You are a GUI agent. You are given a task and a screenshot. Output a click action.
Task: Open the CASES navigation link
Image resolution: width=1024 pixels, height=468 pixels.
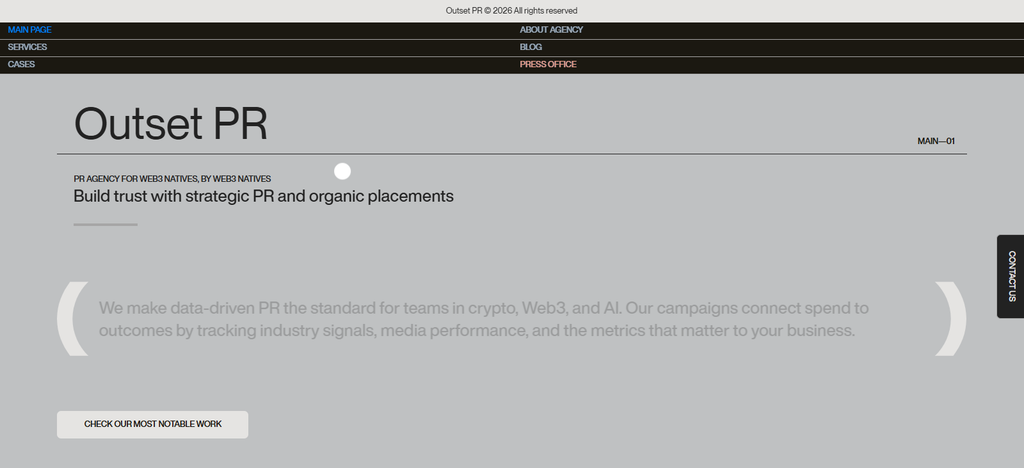(x=22, y=64)
